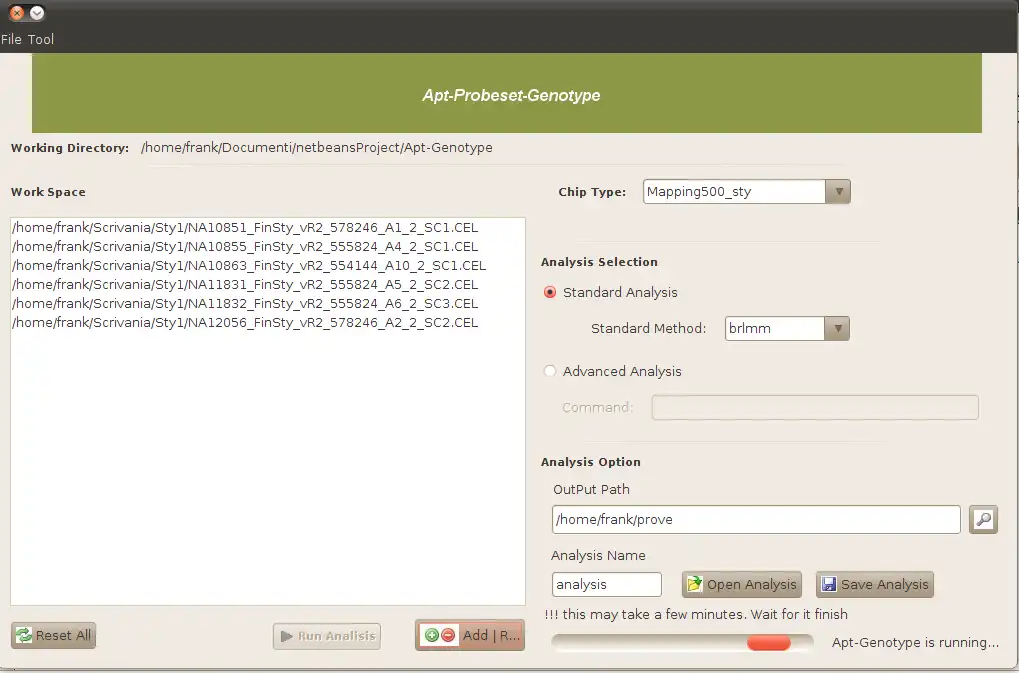This screenshot has height=673, width=1019.
Task: Expand the Standard Method dropdown arrow
Action: (837, 329)
